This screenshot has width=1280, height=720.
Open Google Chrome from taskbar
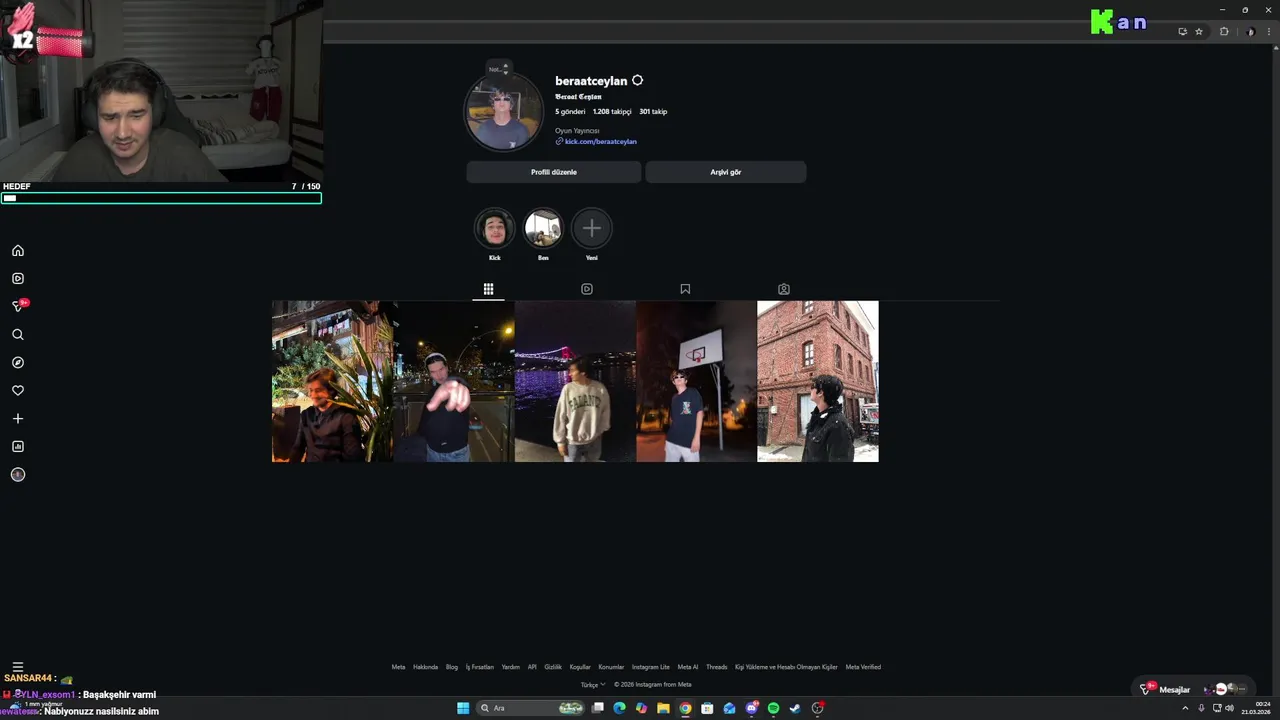(x=685, y=708)
